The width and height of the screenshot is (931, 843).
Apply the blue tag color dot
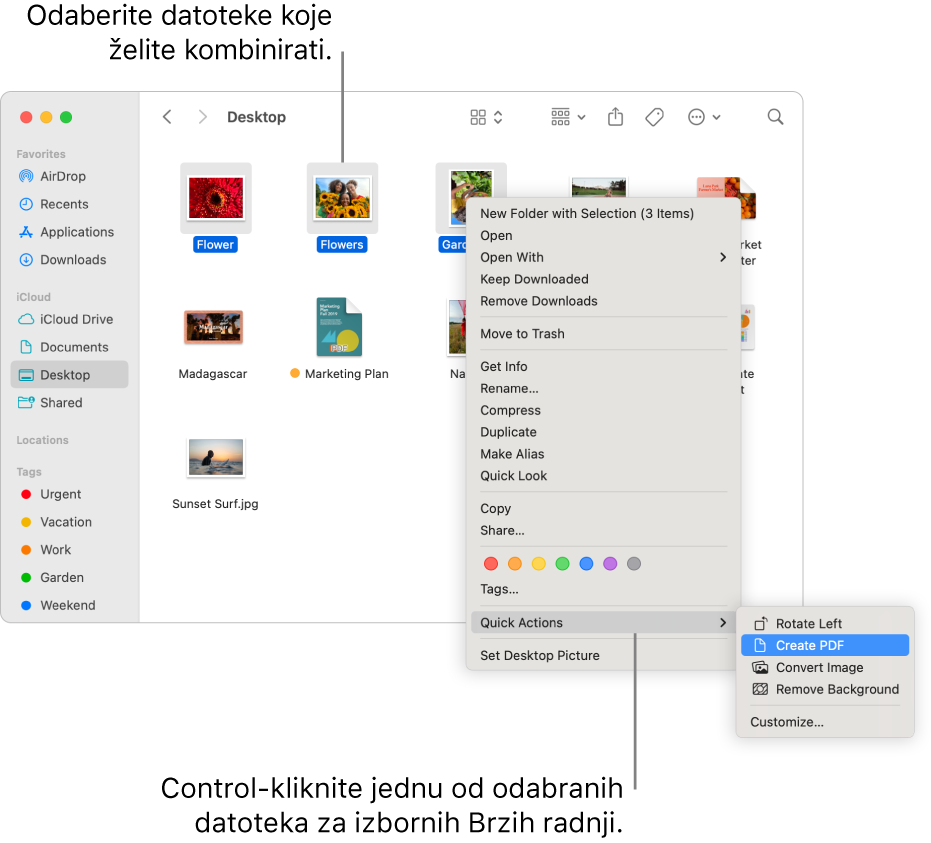pos(586,564)
